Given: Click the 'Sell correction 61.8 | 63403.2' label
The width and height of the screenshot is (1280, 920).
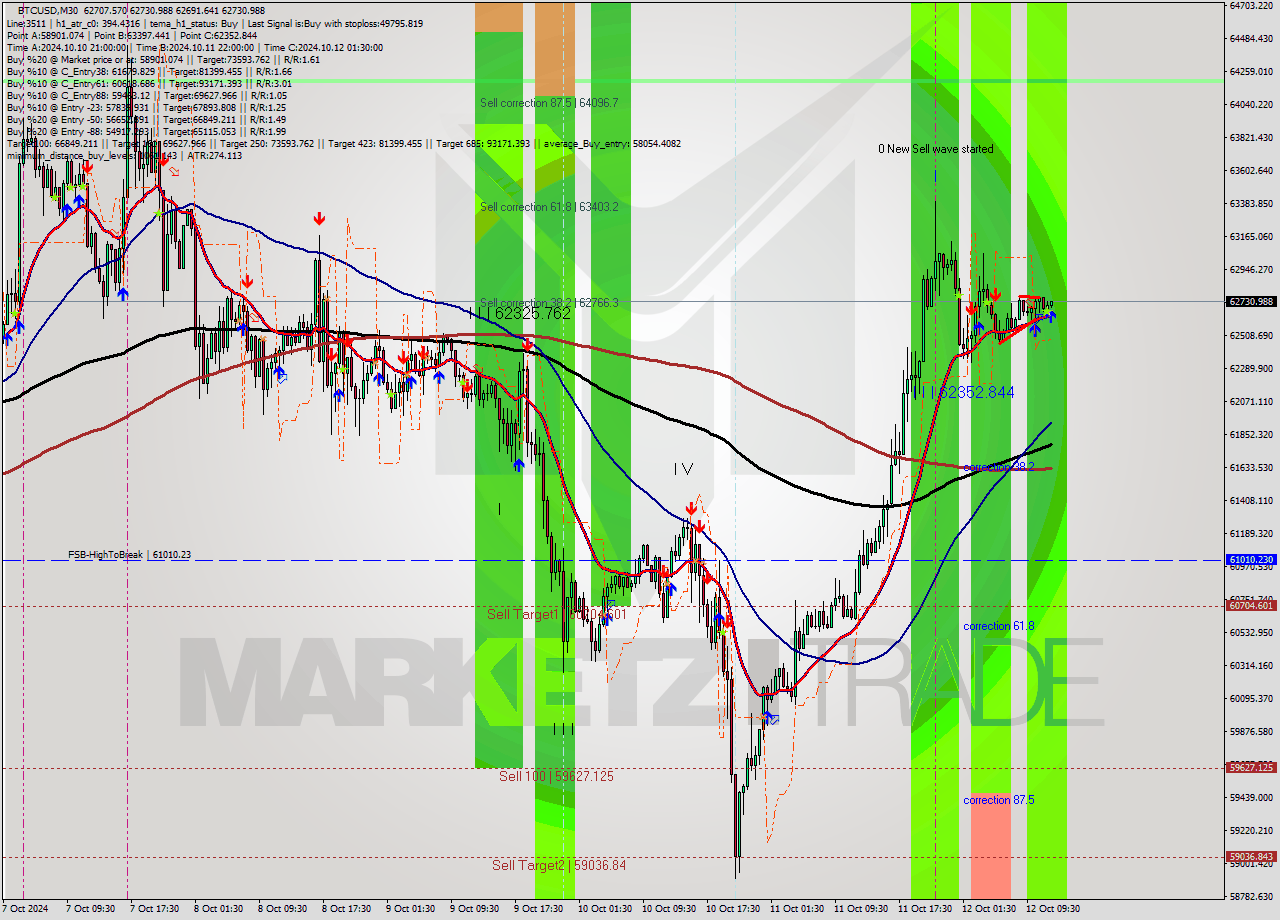Looking at the screenshot, I should point(549,207).
